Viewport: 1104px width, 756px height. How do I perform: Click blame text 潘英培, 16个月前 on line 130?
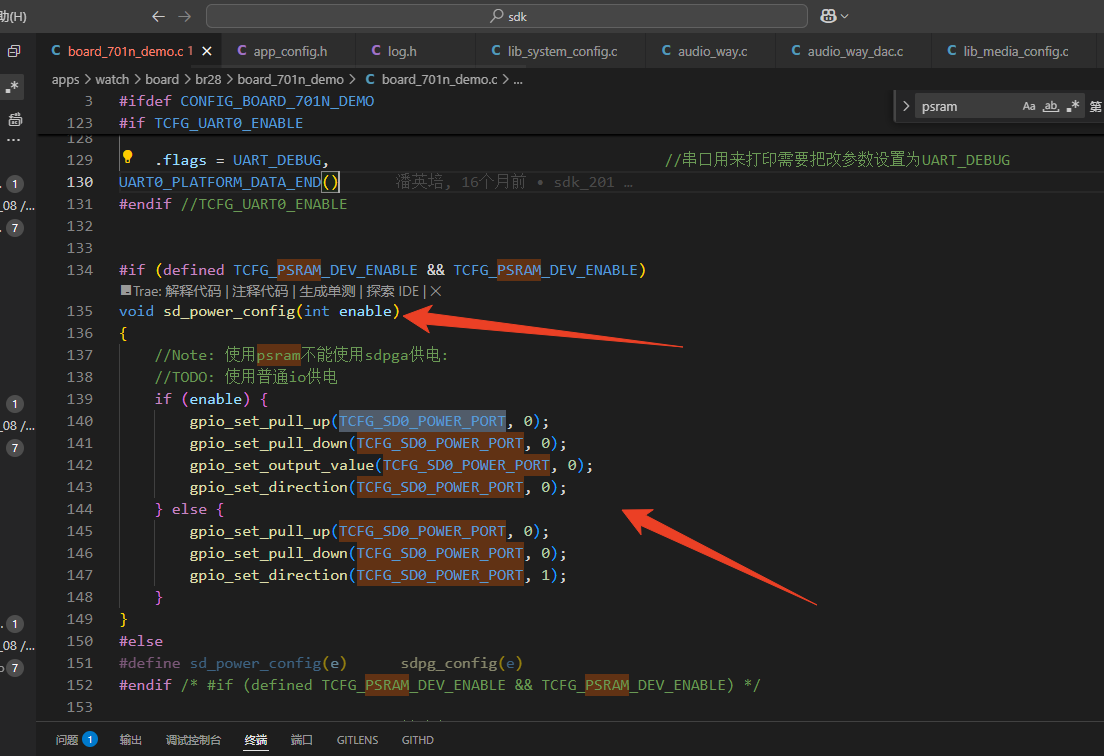pos(460,182)
